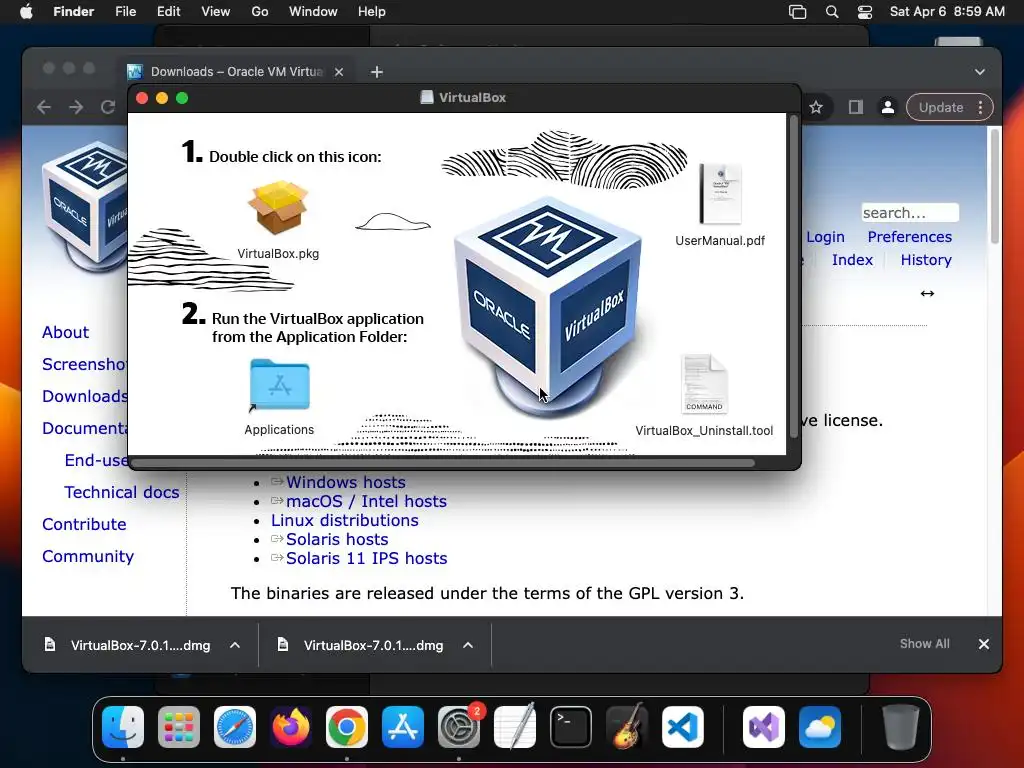Select the Applications folder shortcut

280,385
